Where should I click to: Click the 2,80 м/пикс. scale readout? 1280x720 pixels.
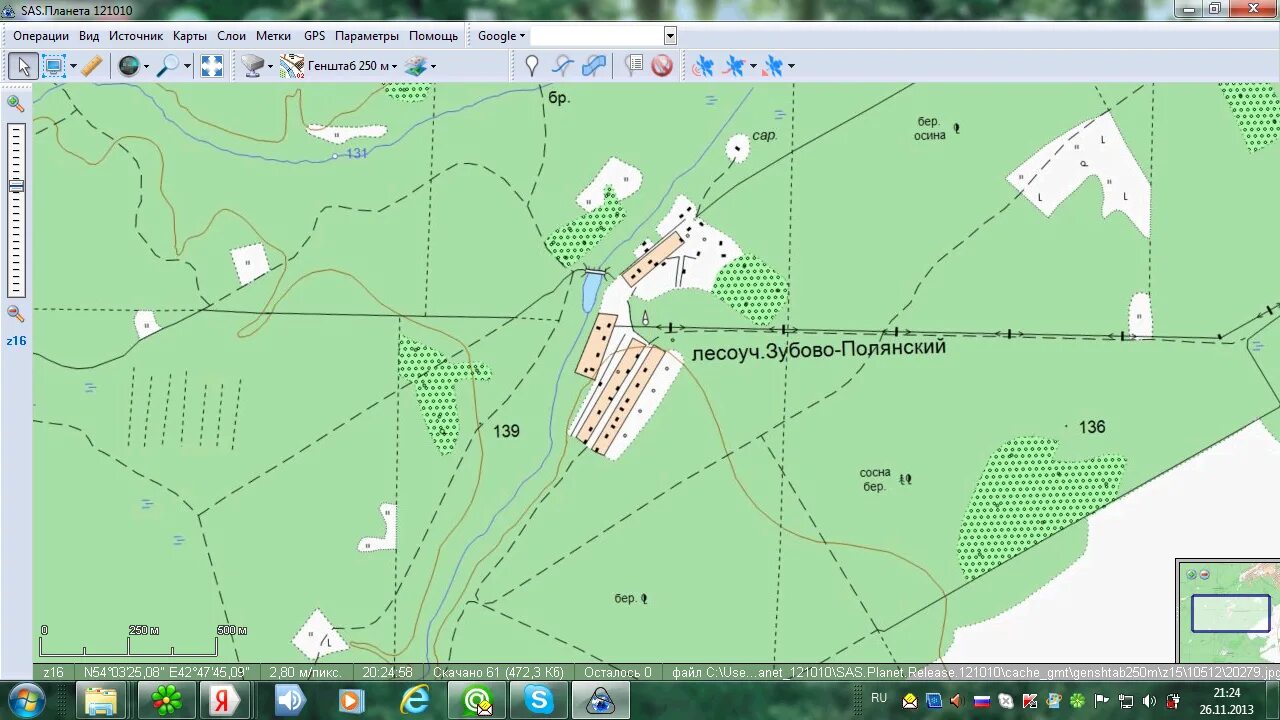(x=306, y=672)
